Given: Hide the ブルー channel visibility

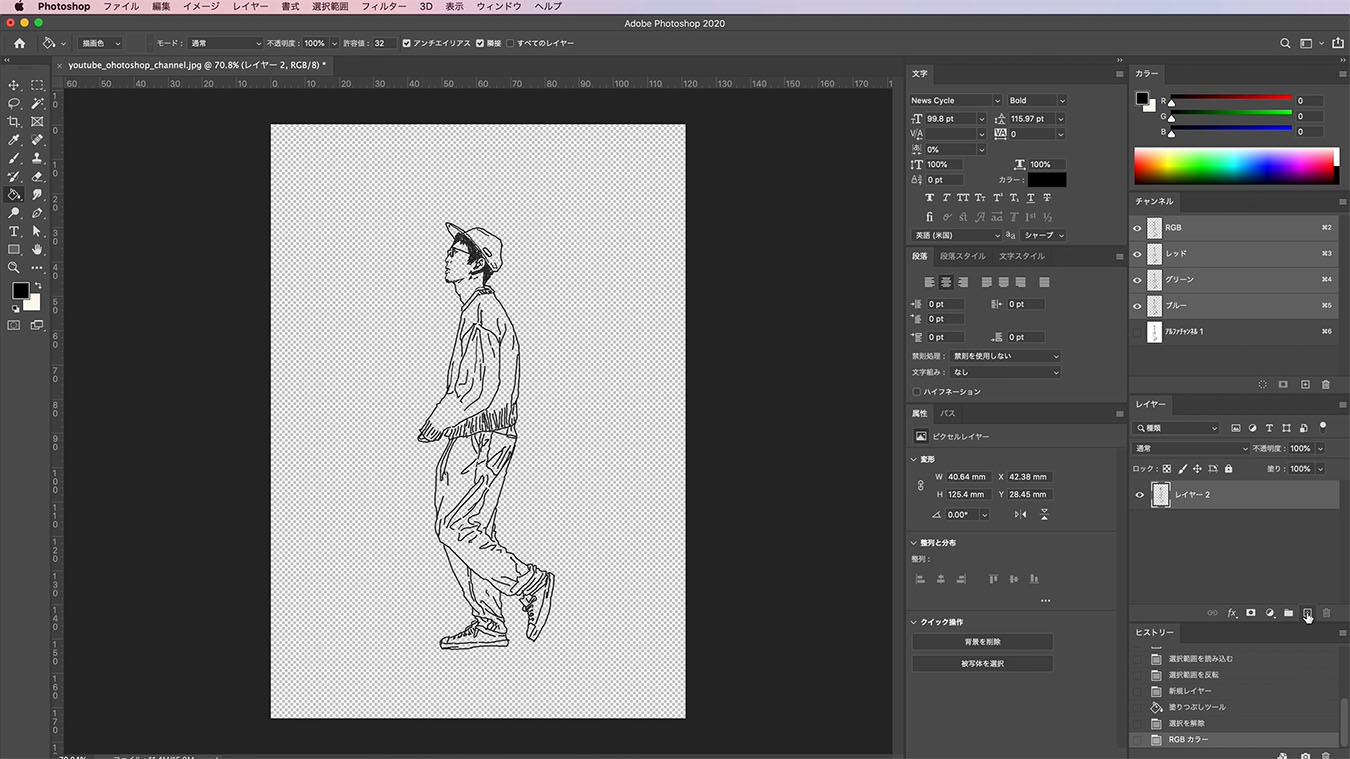Looking at the screenshot, I should pyautogui.click(x=1137, y=306).
